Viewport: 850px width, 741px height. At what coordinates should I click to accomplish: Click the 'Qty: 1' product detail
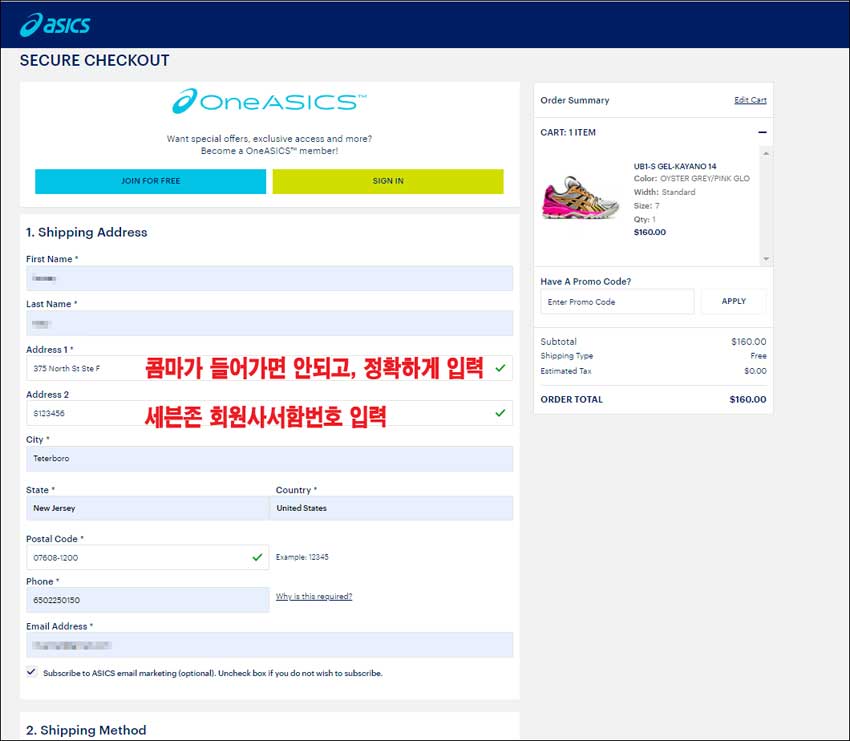point(645,220)
